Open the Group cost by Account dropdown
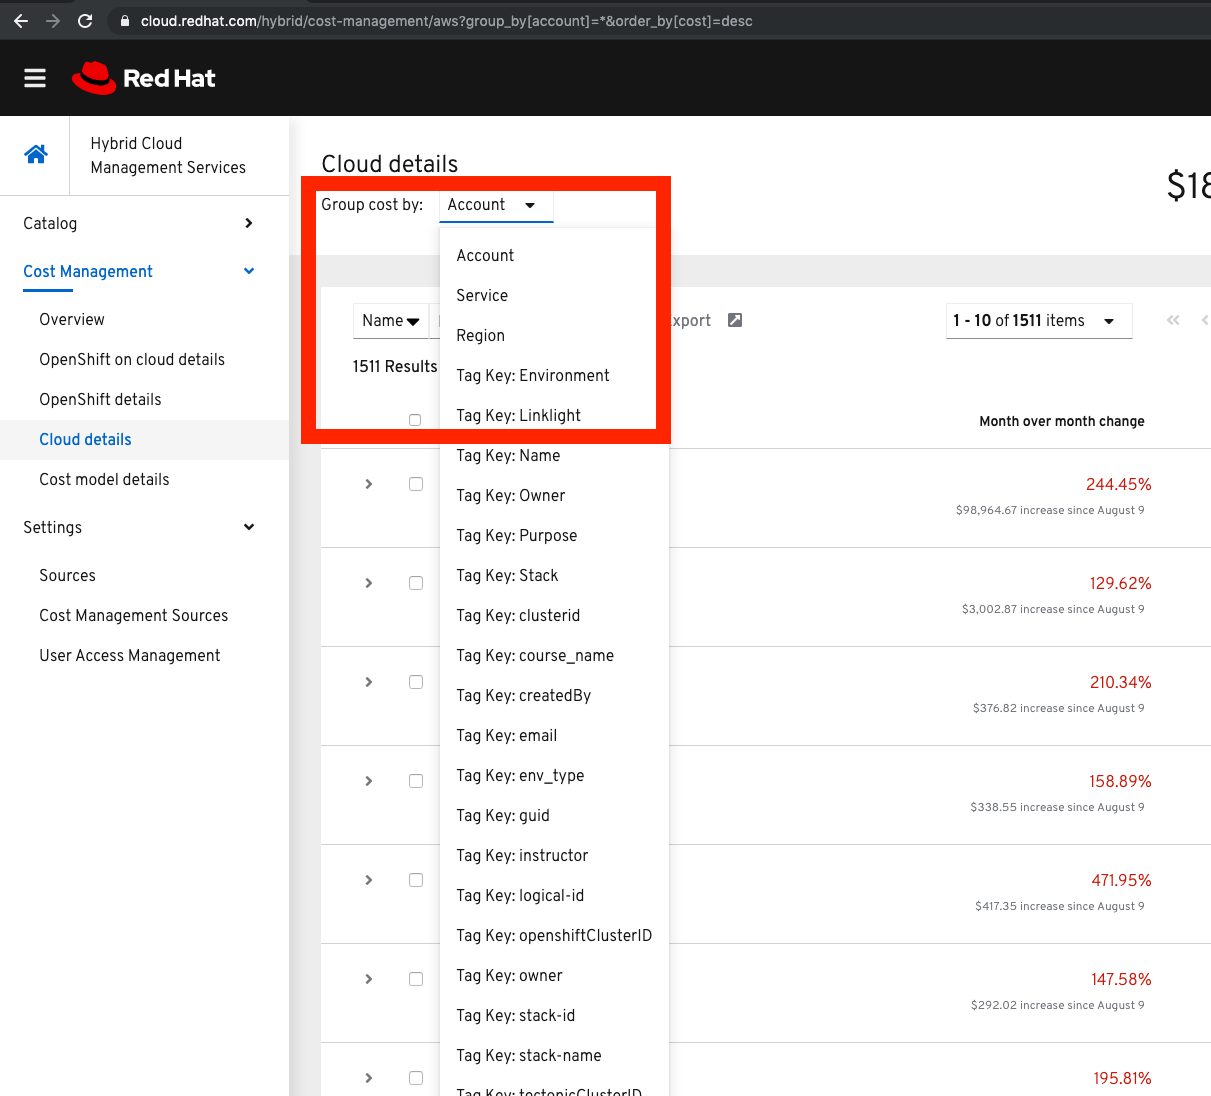1211x1096 pixels. [496, 205]
